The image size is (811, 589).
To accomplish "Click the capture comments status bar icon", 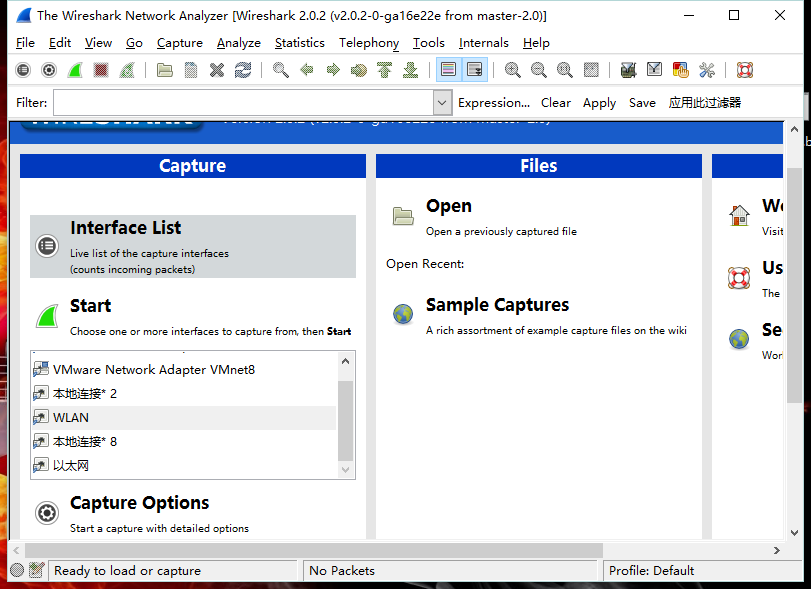I will coord(36,570).
